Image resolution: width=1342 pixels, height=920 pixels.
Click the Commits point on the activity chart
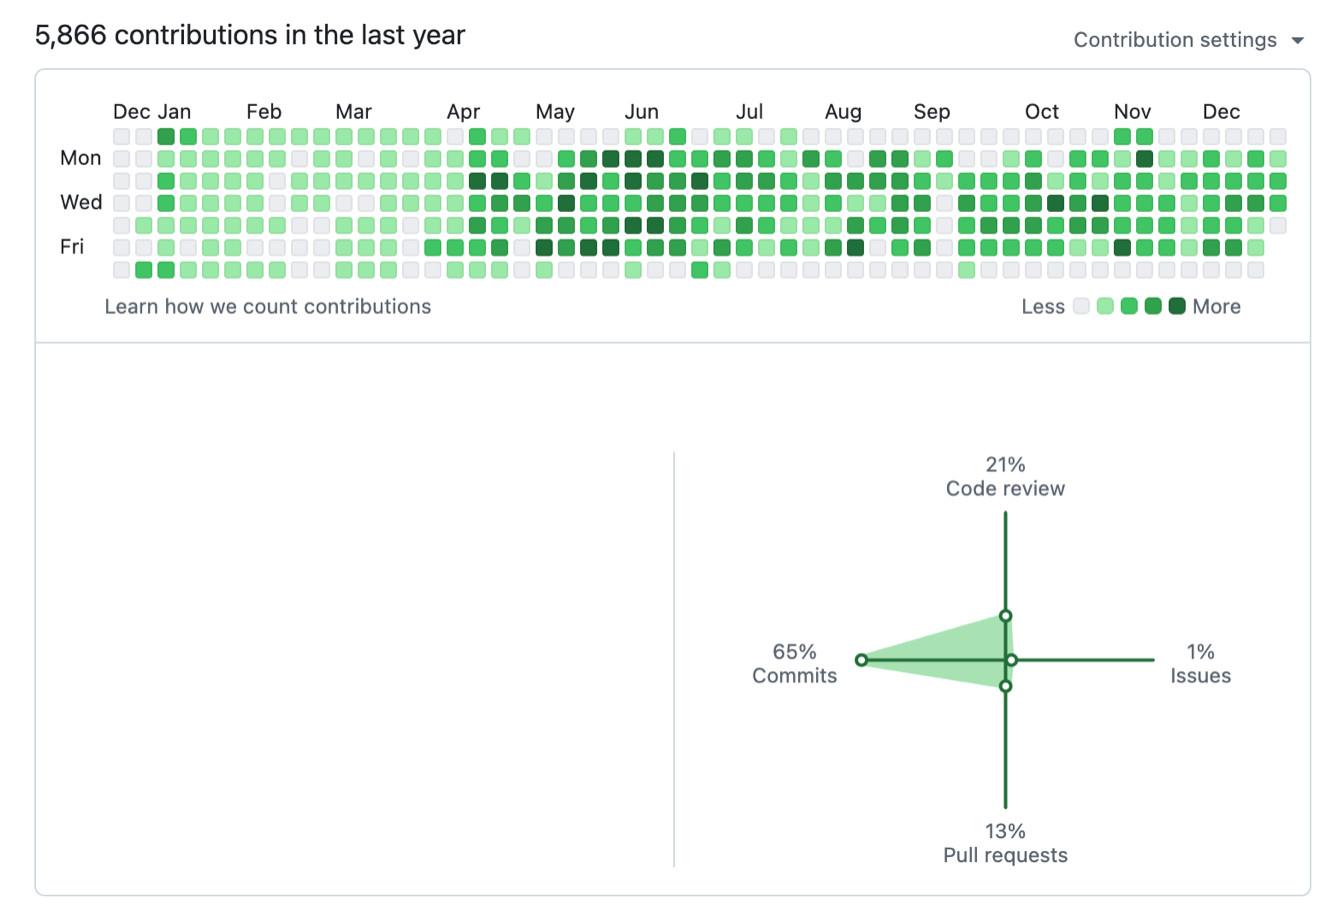[x=861, y=660]
